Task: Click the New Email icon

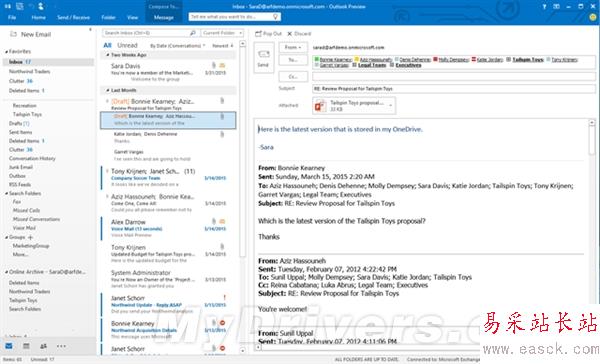Action: pos(13,34)
